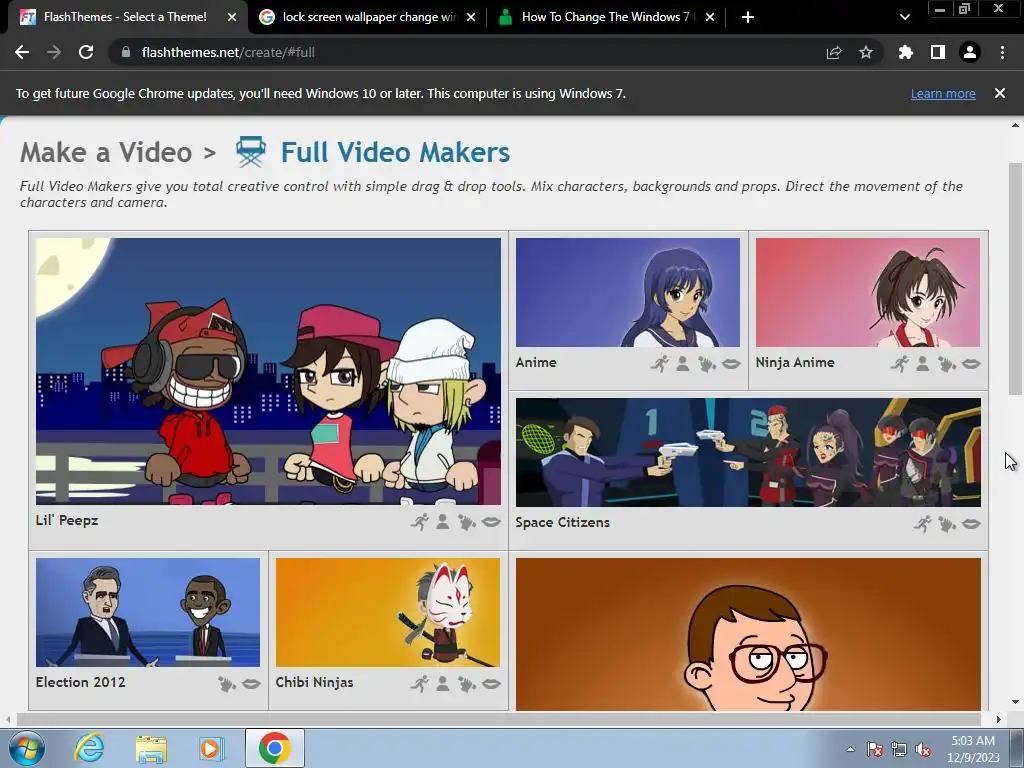Open Windows Explorer from the taskbar

click(151, 748)
